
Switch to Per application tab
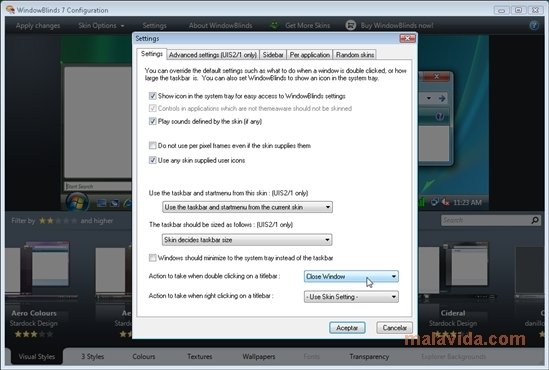tap(310, 55)
